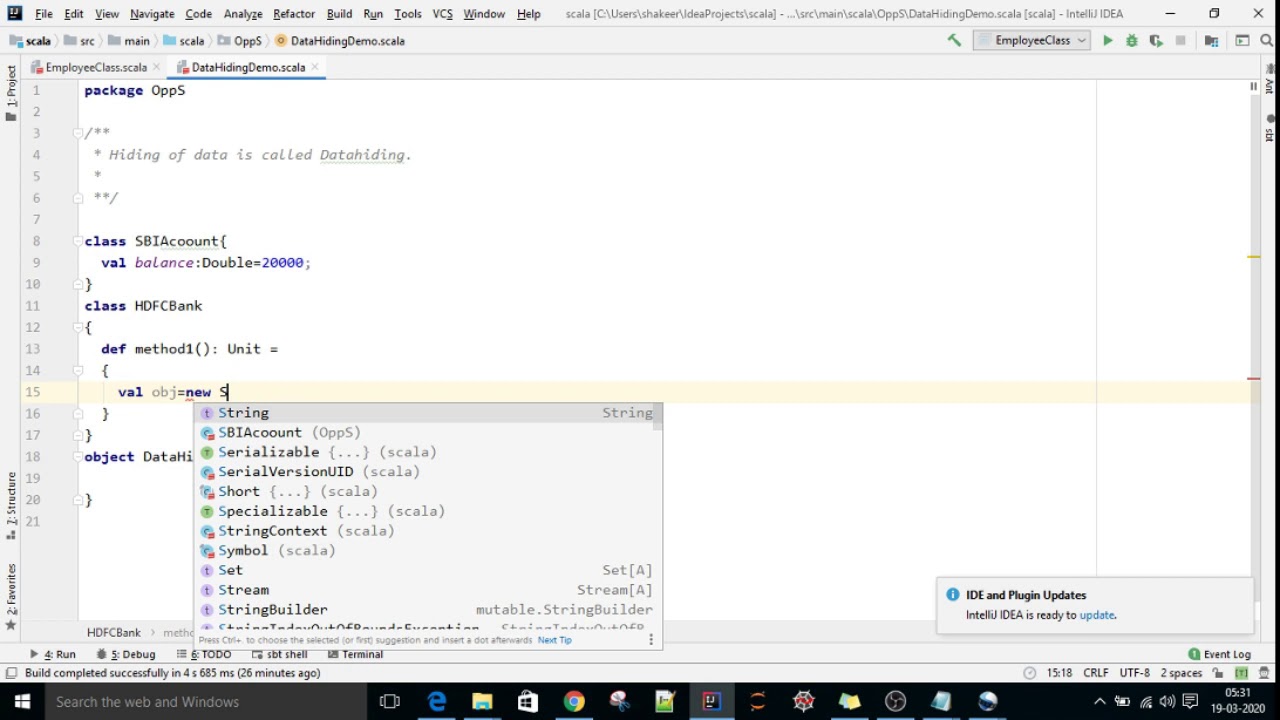The width and height of the screenshot is (1280, 720).
Task: Open the EmployeeClass run configuration dropdown
Action: [1032, 41]
